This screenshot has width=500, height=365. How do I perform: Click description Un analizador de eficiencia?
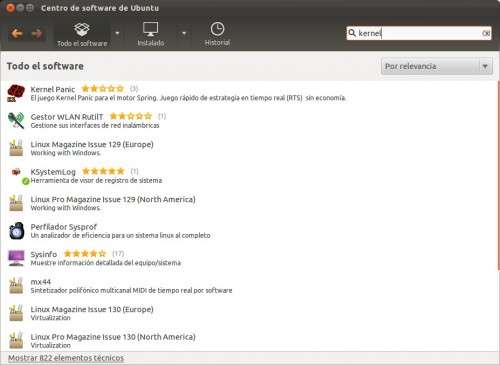(x=120, y=236)
